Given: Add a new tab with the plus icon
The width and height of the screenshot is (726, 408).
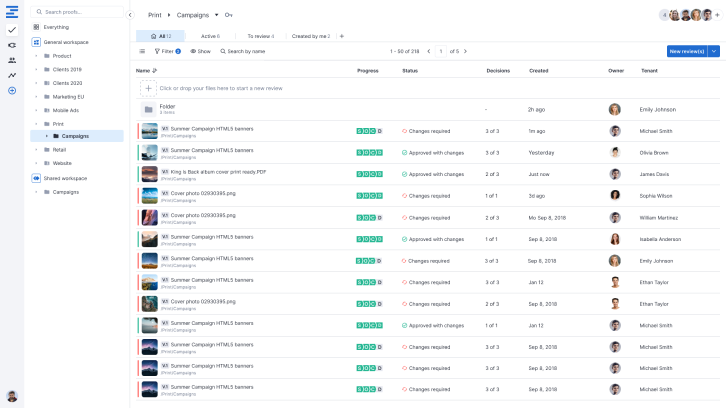Looking at the screenshot, I should (x=341, y=36).
